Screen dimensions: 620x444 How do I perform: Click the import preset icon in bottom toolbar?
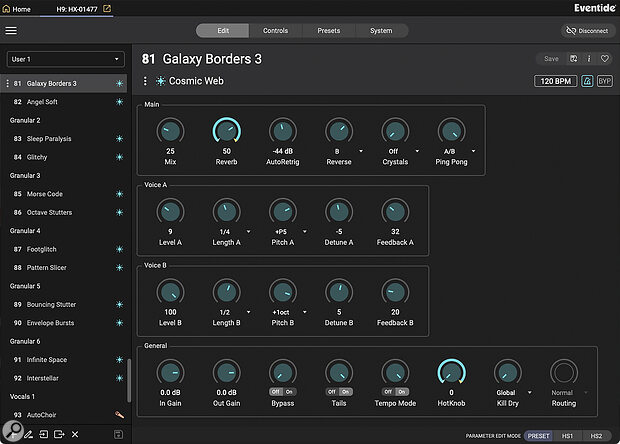click(x=43, y=435)
